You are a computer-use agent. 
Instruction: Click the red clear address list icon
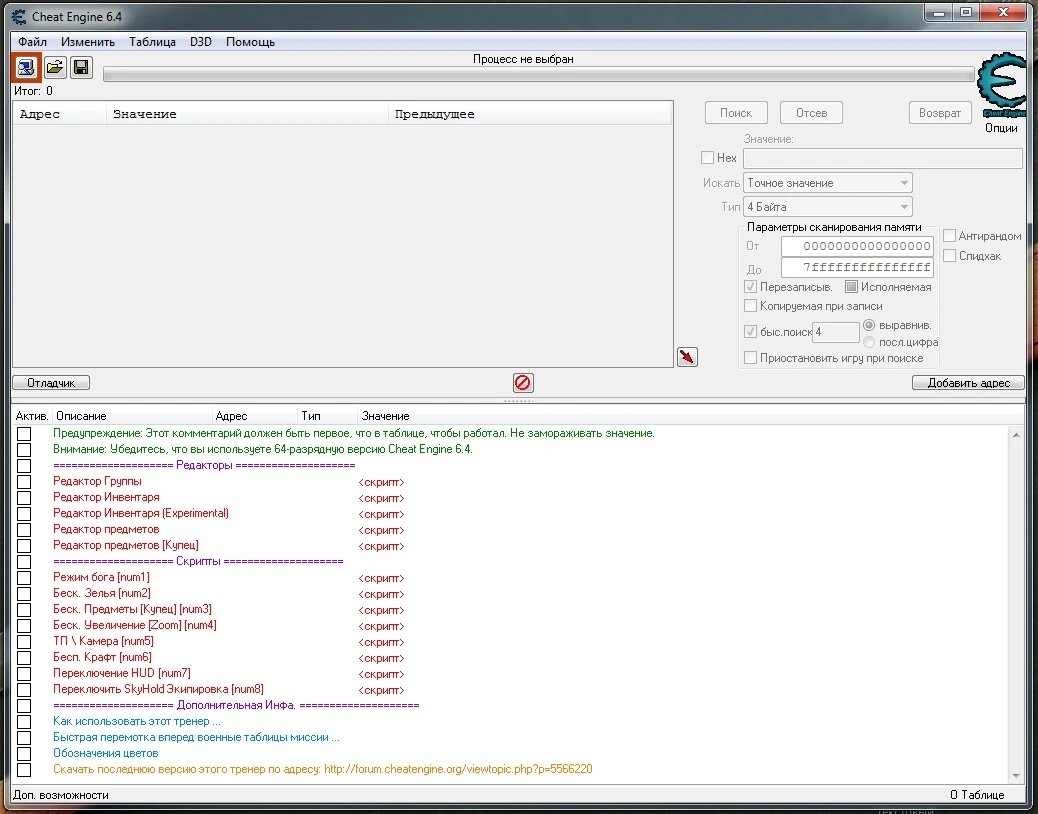522,382
